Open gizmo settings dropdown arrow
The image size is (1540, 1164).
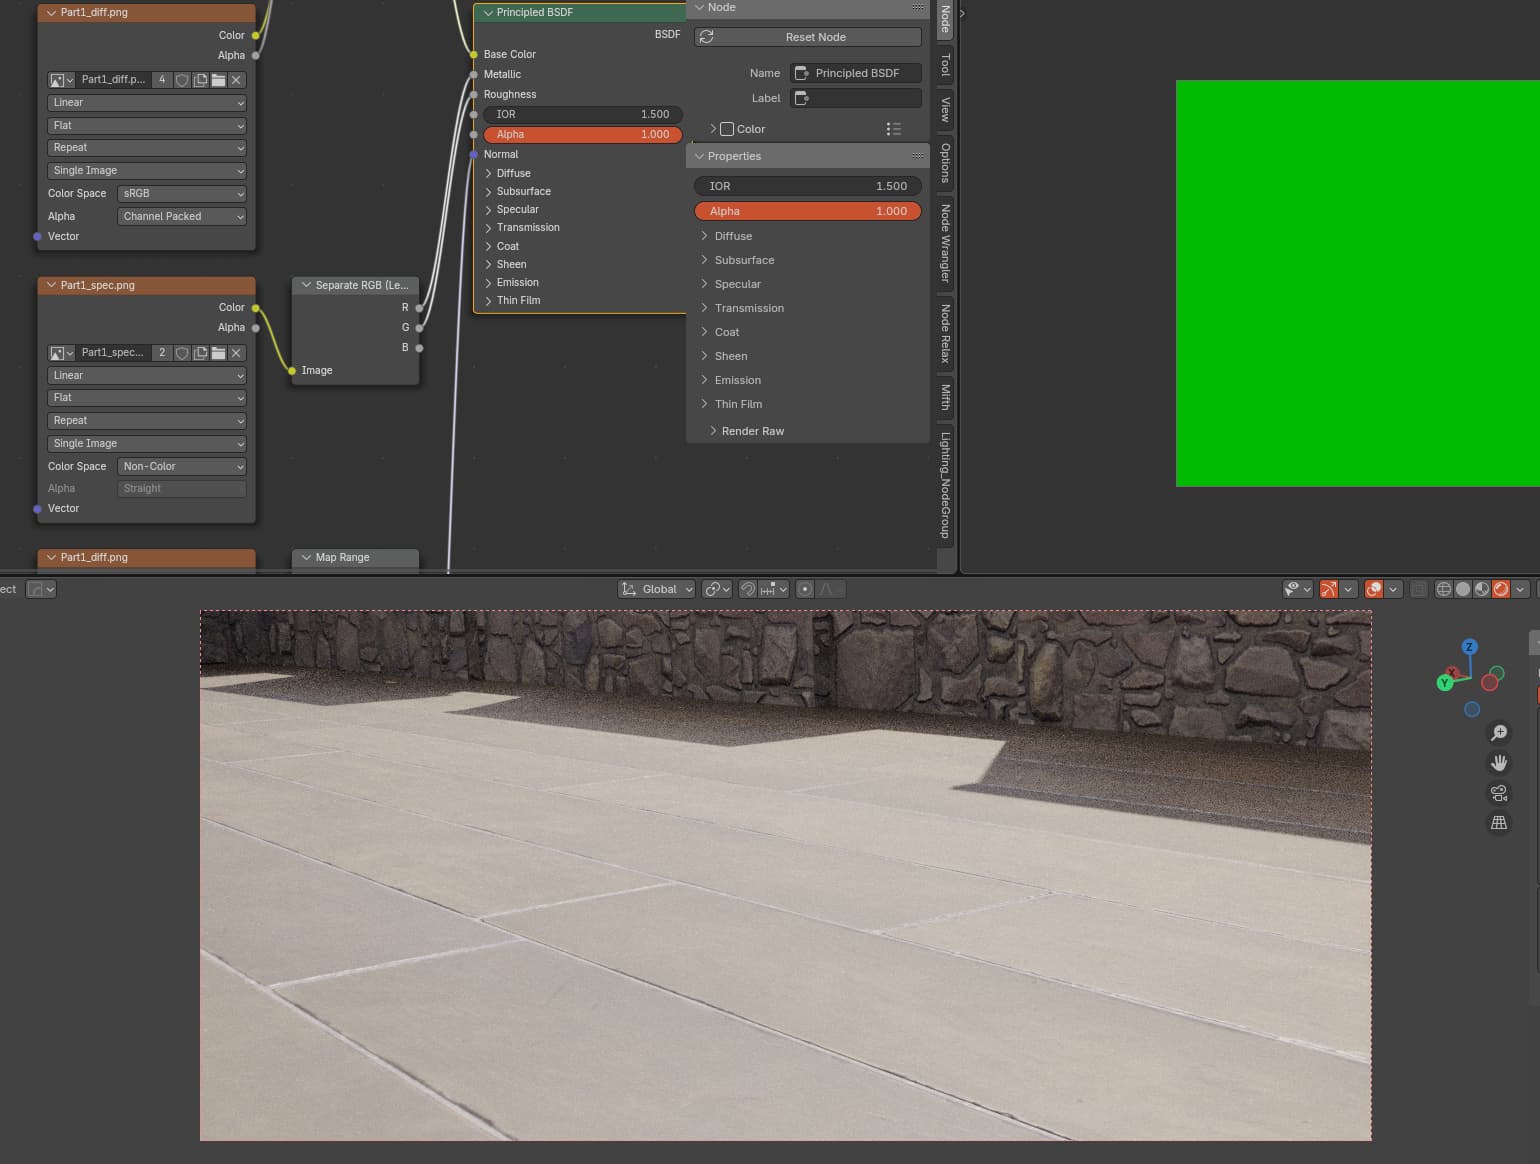[x=1348, y=589]
